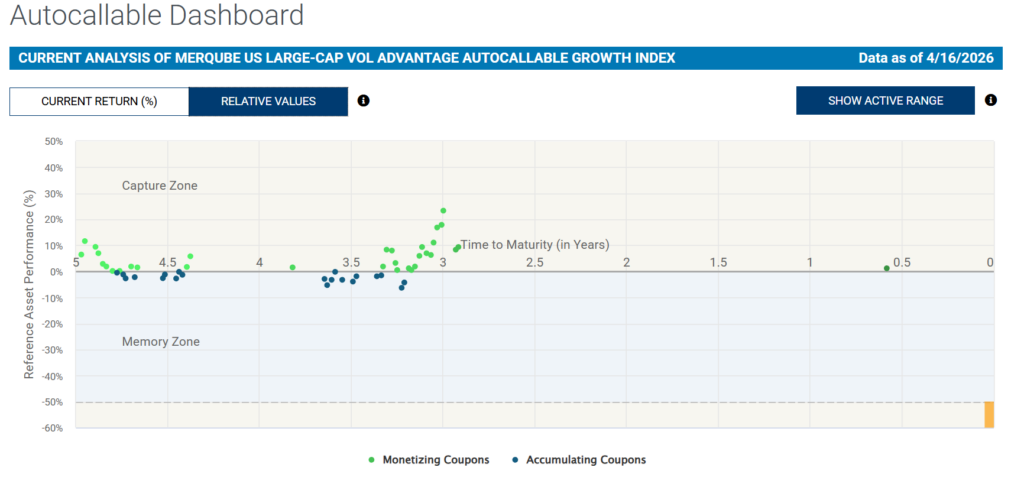Click the isolated green point right of 4 years
Screen dimensions: 1024x477
click(292, 268)
